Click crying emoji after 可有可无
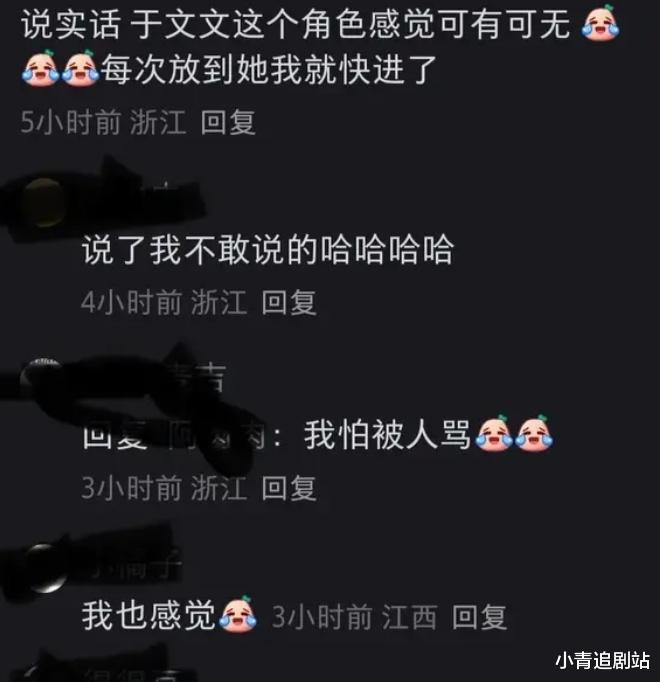Screen dimensions: 660x682 [x=600, y=23]
